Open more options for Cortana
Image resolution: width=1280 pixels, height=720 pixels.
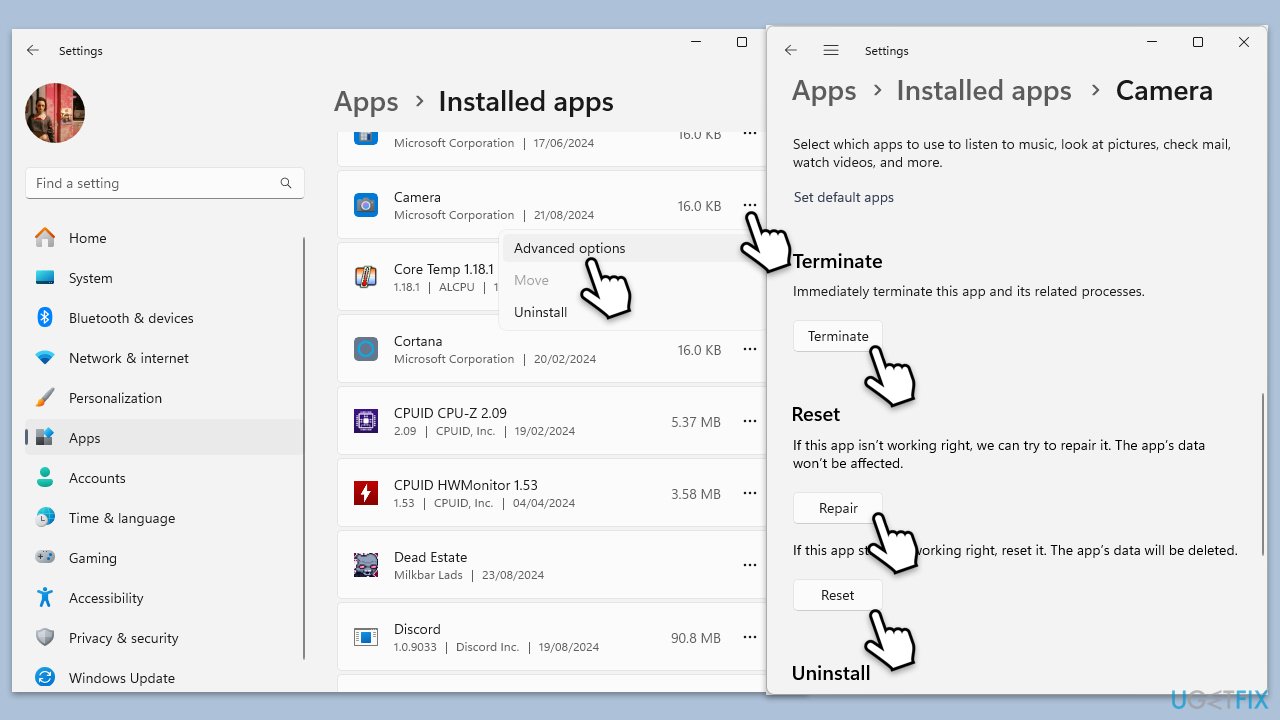749,350
